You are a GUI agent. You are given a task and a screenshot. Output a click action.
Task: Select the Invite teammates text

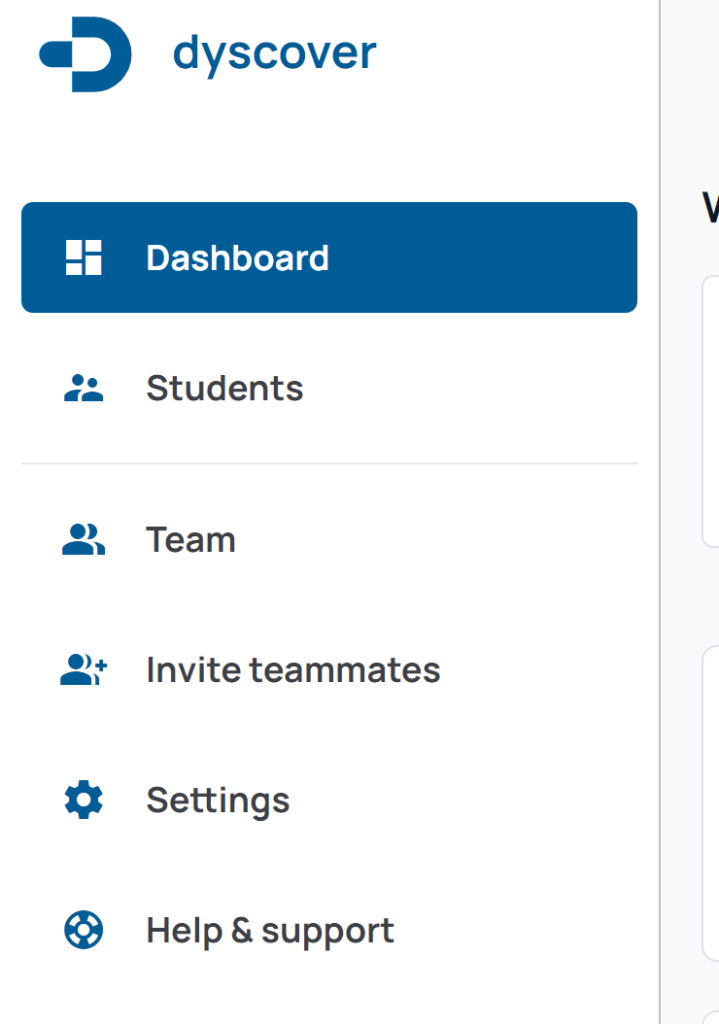tap(293, 670)
